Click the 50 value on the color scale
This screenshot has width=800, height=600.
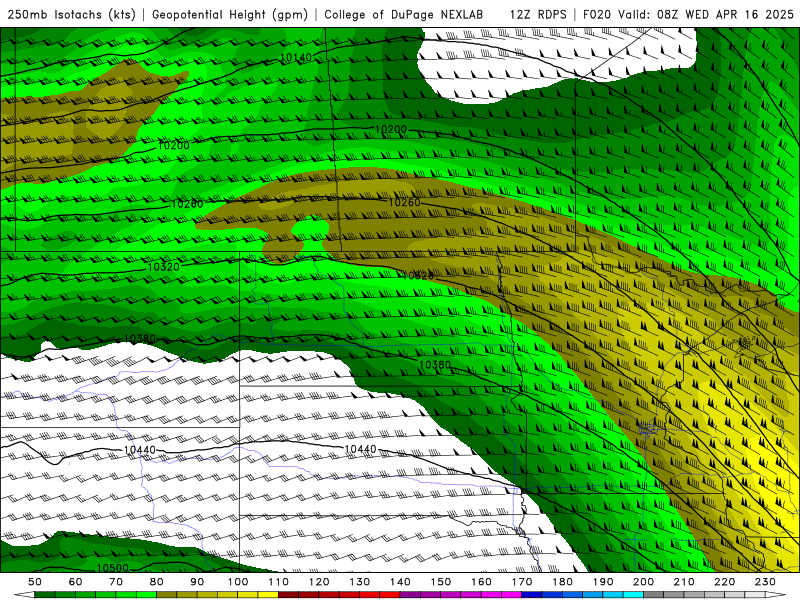point(35,582)
